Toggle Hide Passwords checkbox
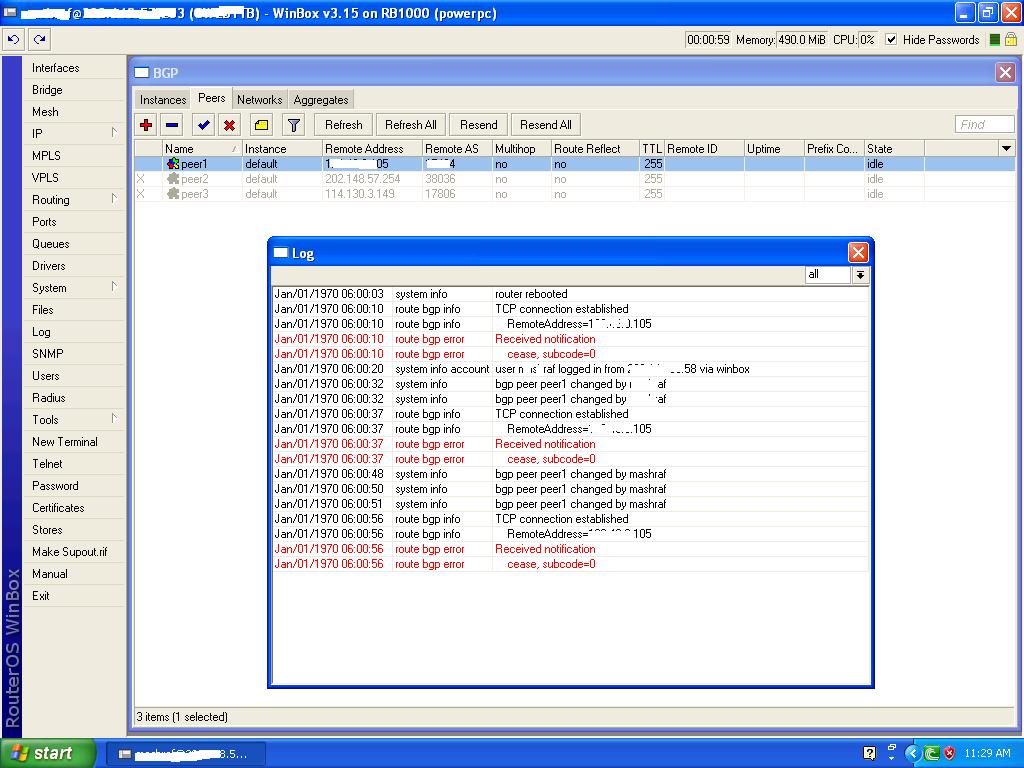This screenshot has width=1024, height=768. click(891, 40)
